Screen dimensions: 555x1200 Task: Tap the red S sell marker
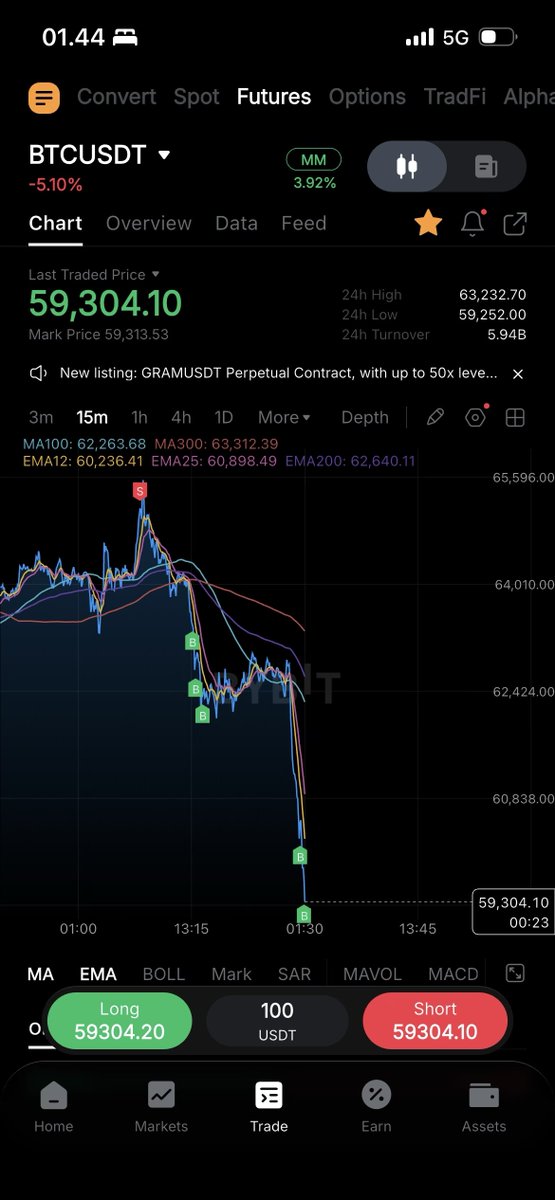140,490
